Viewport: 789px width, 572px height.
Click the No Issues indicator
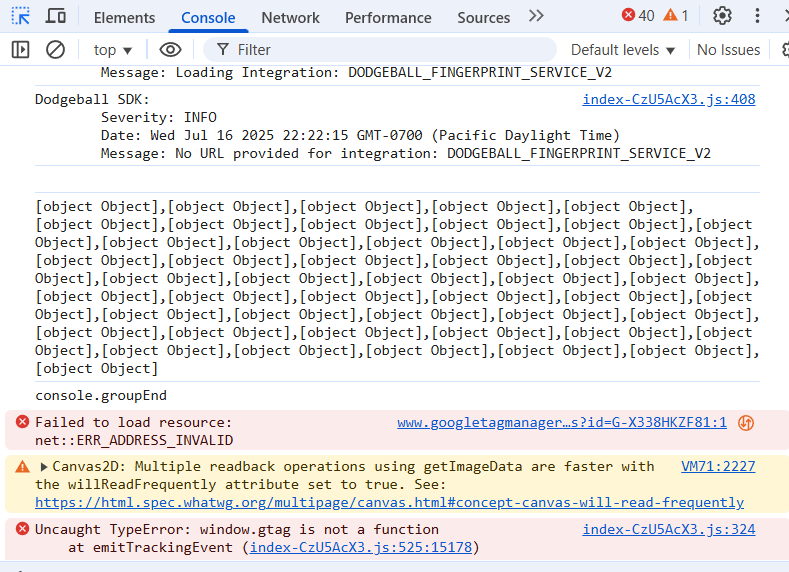point(728,50)
